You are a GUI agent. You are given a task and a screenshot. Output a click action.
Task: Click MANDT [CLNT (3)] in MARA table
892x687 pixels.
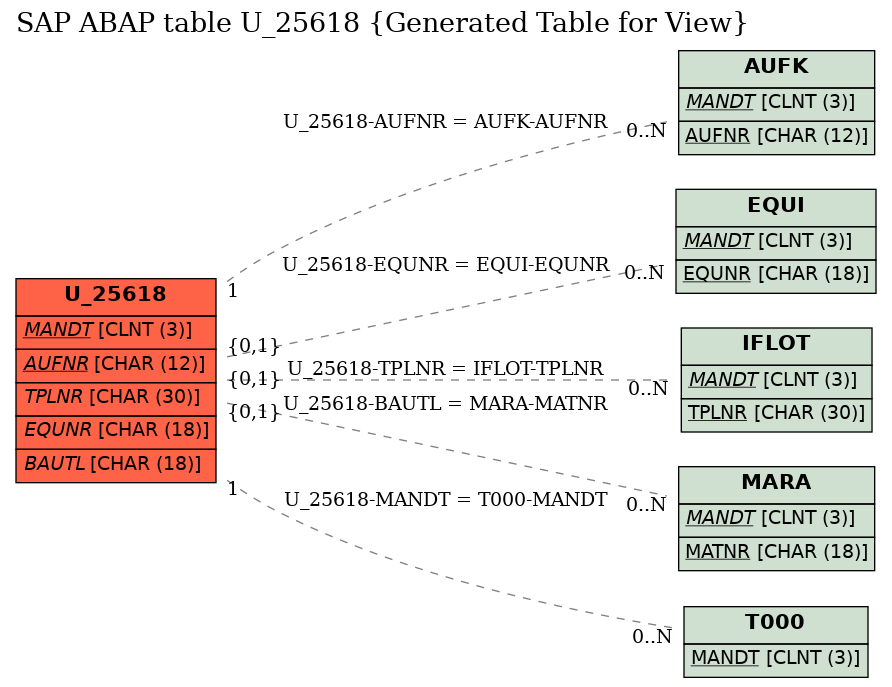pyautogui.click(x=776, y=520)
